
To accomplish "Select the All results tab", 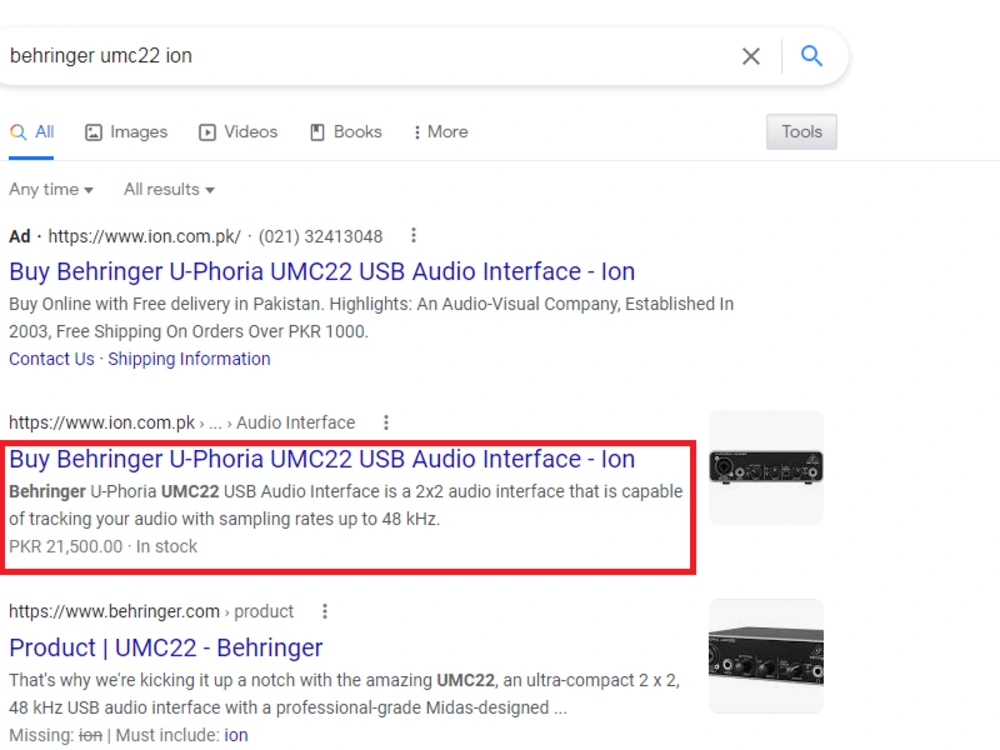I will 32,132.
